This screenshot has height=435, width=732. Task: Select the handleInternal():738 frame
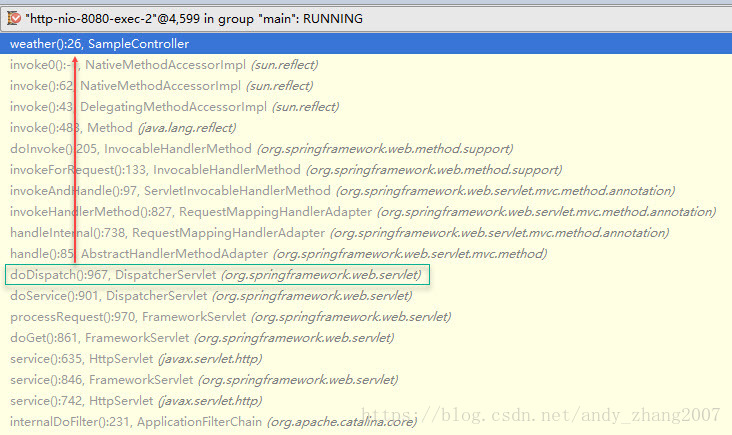(x=366, y=233)
